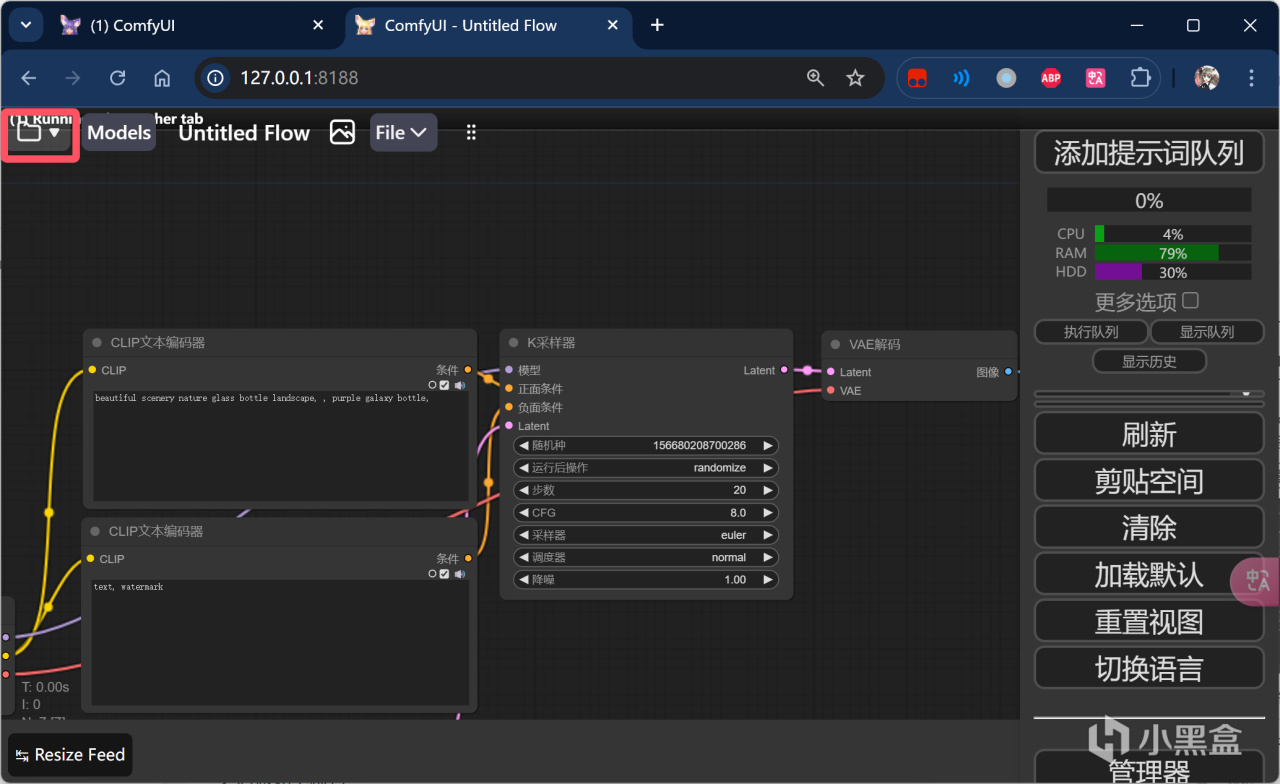Uncheck the checkbox in top CLIP text encoder
This screenshot has width=1280, height=784.
pyautogui.click(x=445, y=385)
